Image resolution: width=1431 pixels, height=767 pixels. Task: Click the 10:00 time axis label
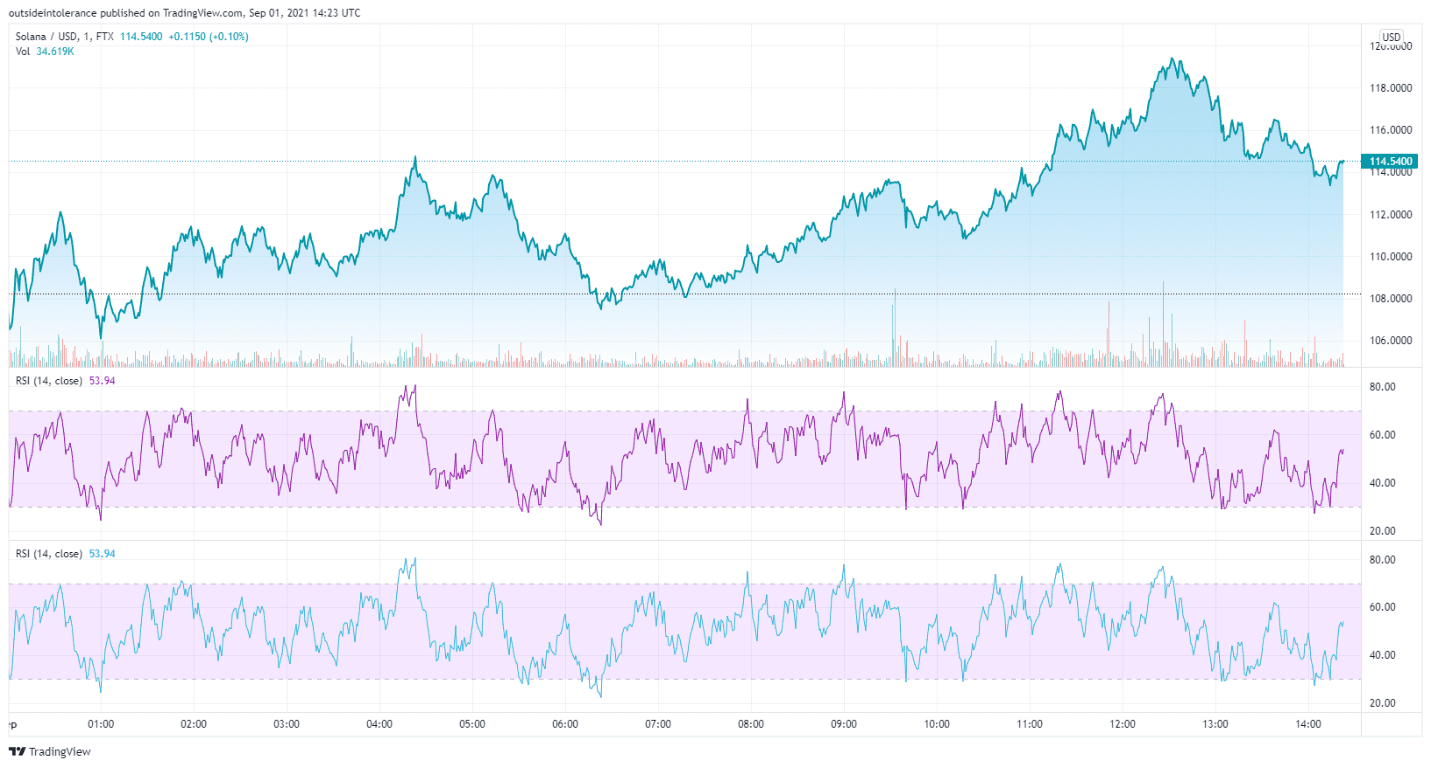pyautogui.click(x=937, y=724)
